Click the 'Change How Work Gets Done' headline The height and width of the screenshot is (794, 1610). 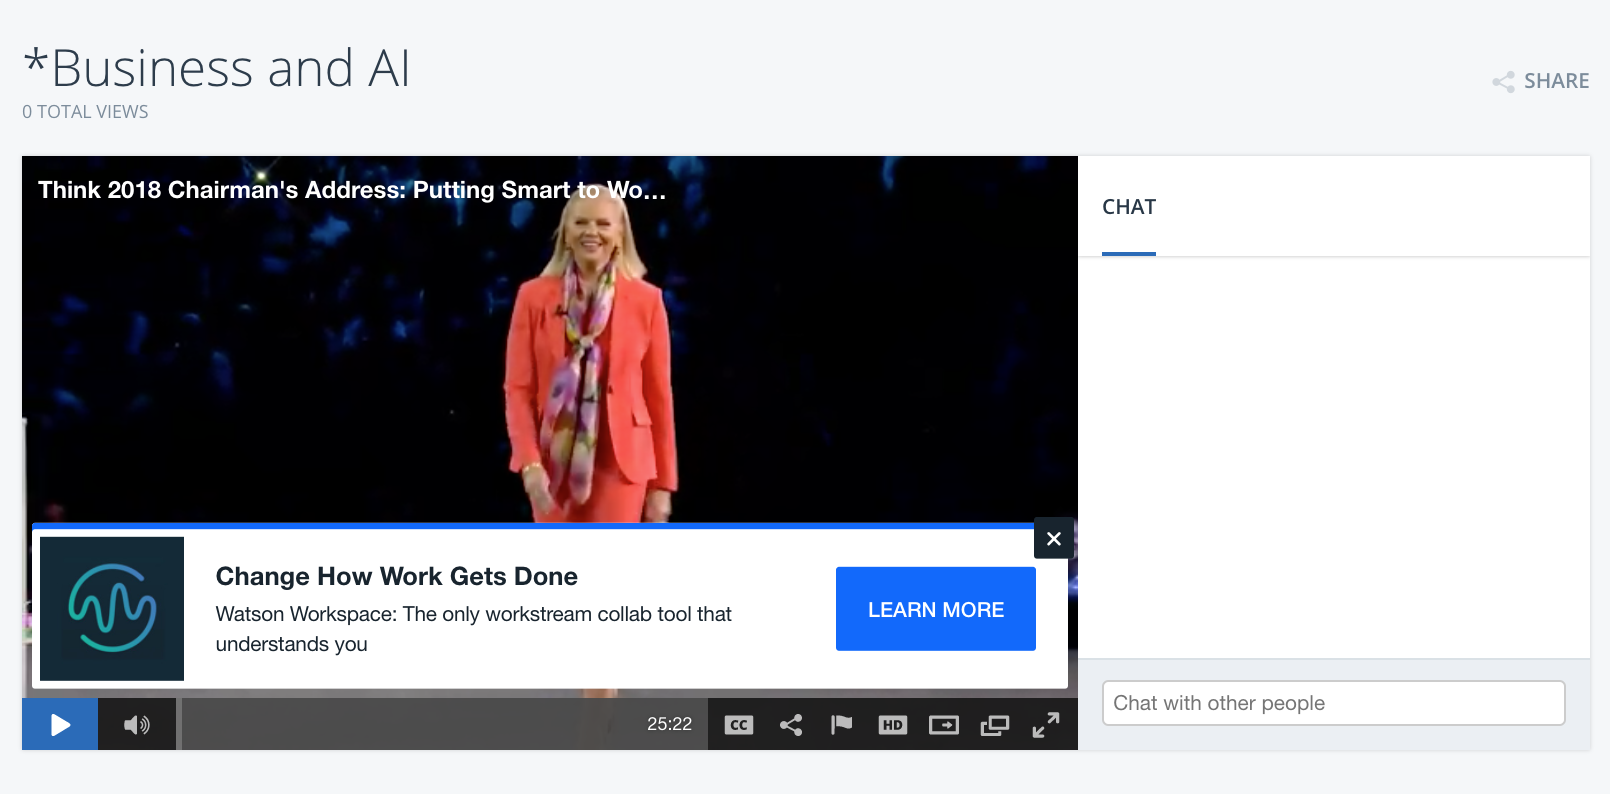pos(397,576)
